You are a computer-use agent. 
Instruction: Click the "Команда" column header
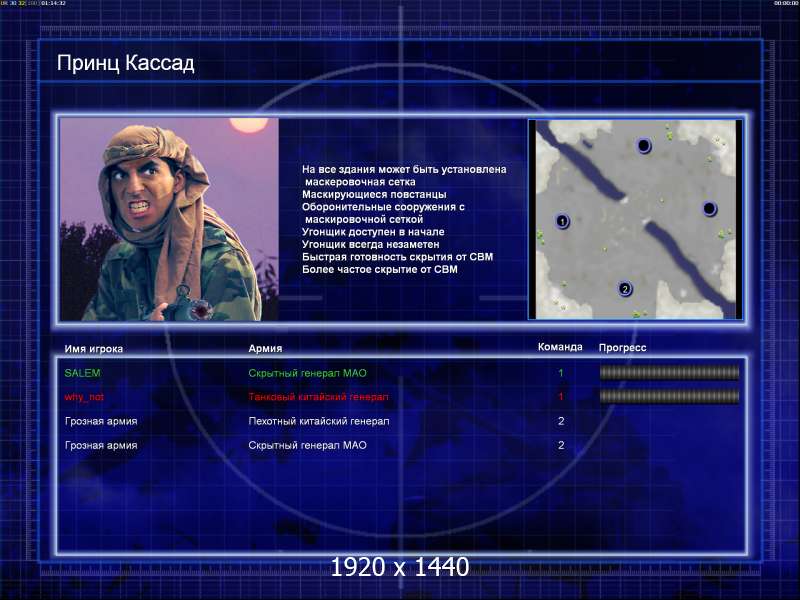tap(560, 348)
